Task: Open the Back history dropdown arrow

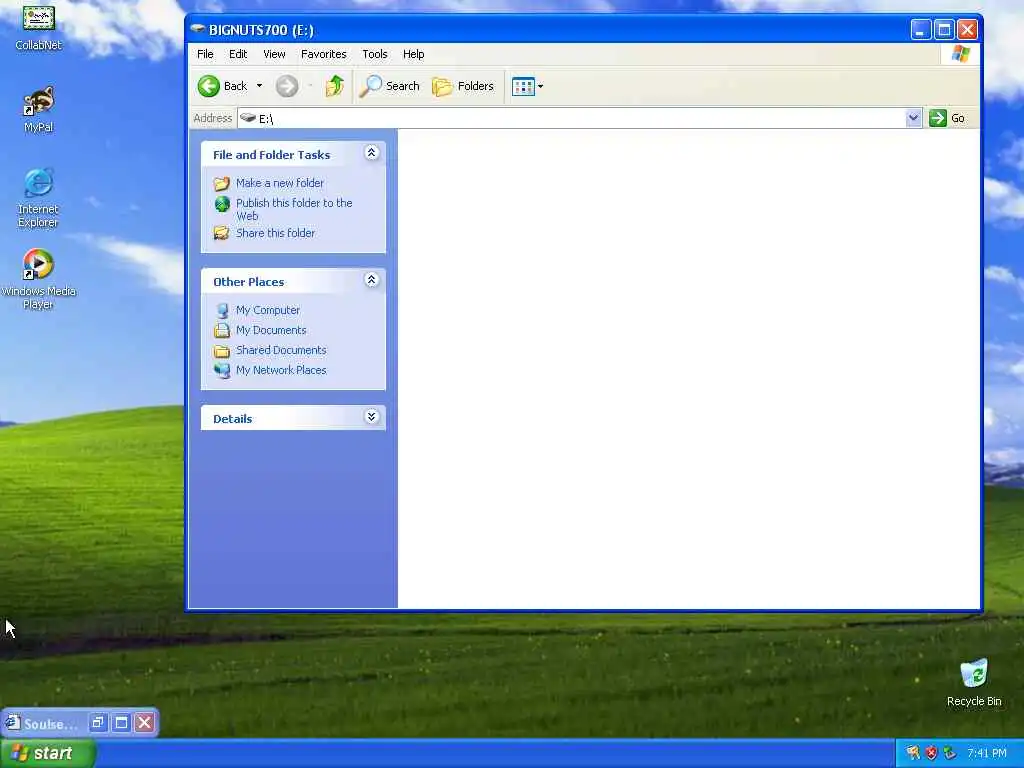Action: pyautogui.click(x=259, y=86)
